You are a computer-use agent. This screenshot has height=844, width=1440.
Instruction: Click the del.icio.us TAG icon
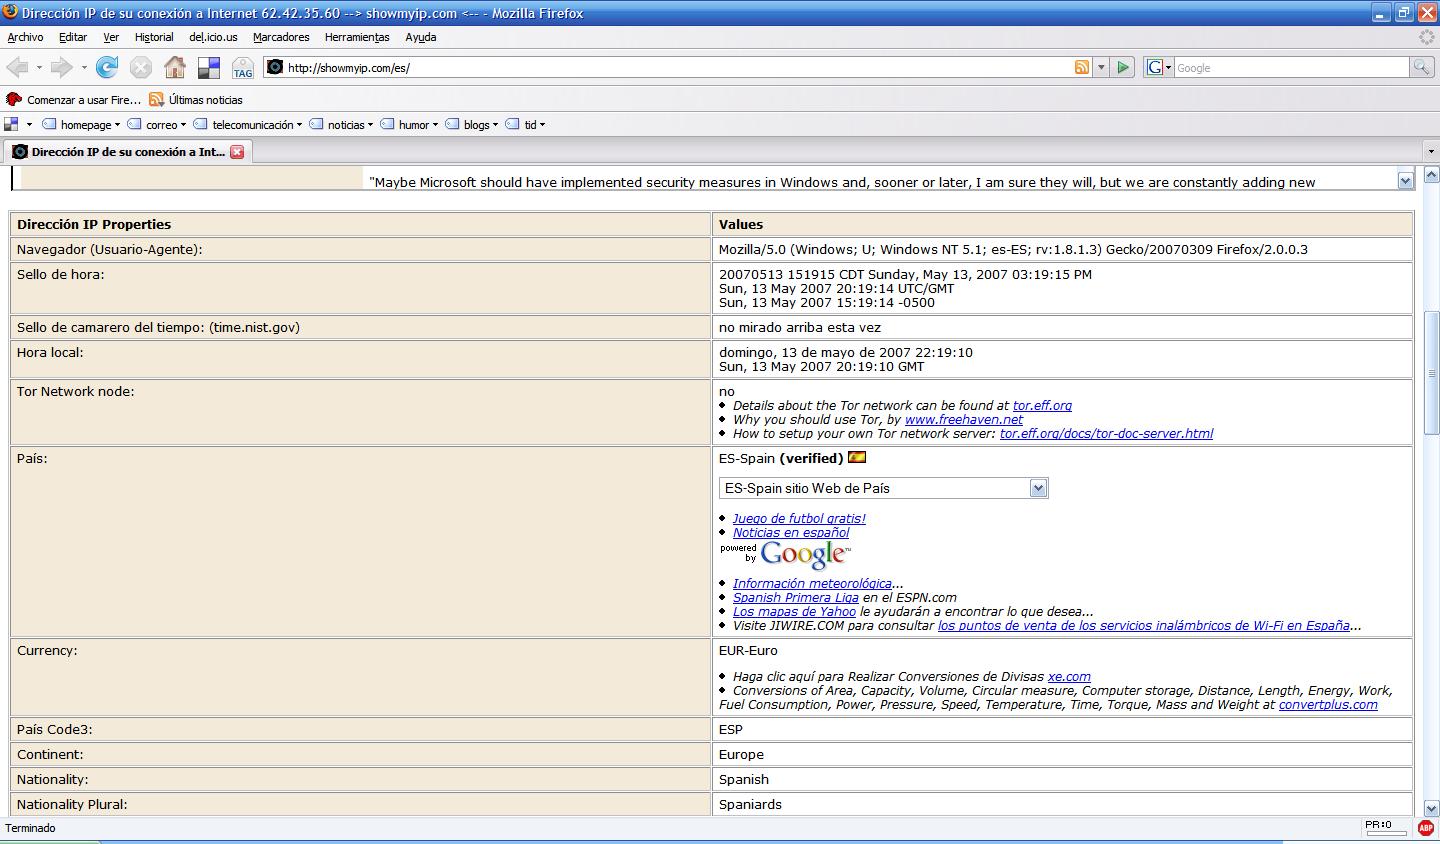point(243,68)
